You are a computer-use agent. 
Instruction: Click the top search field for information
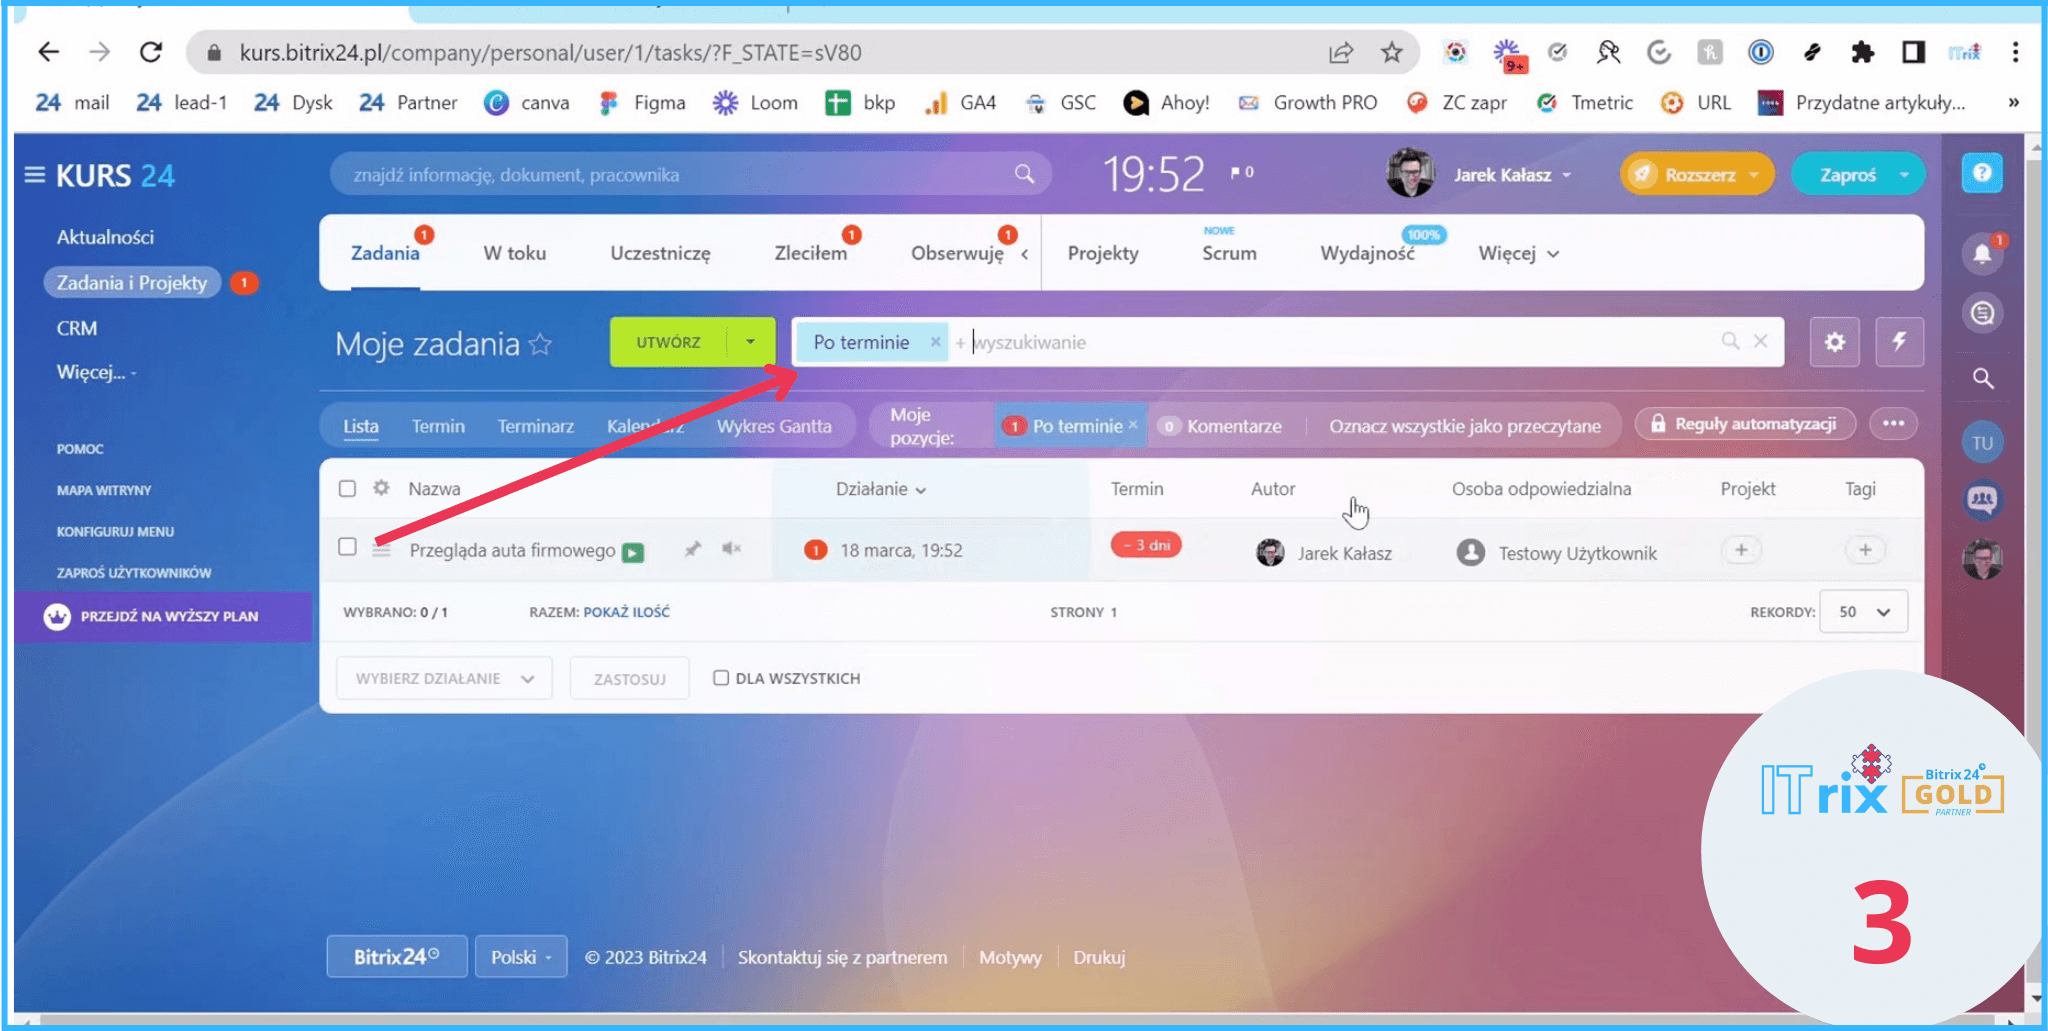click(x=680, y=175)
